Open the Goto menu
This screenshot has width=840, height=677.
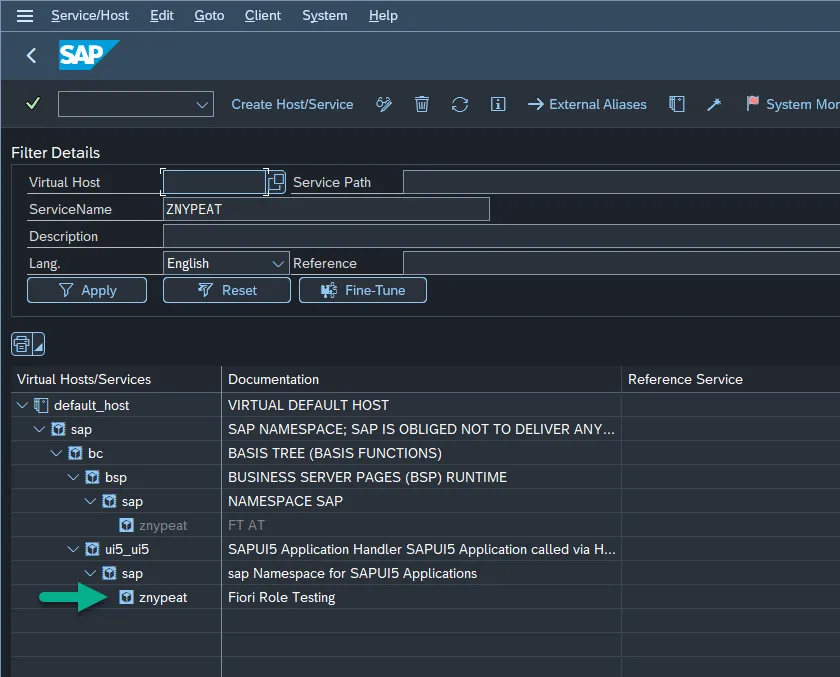click(x=209, y=16)
